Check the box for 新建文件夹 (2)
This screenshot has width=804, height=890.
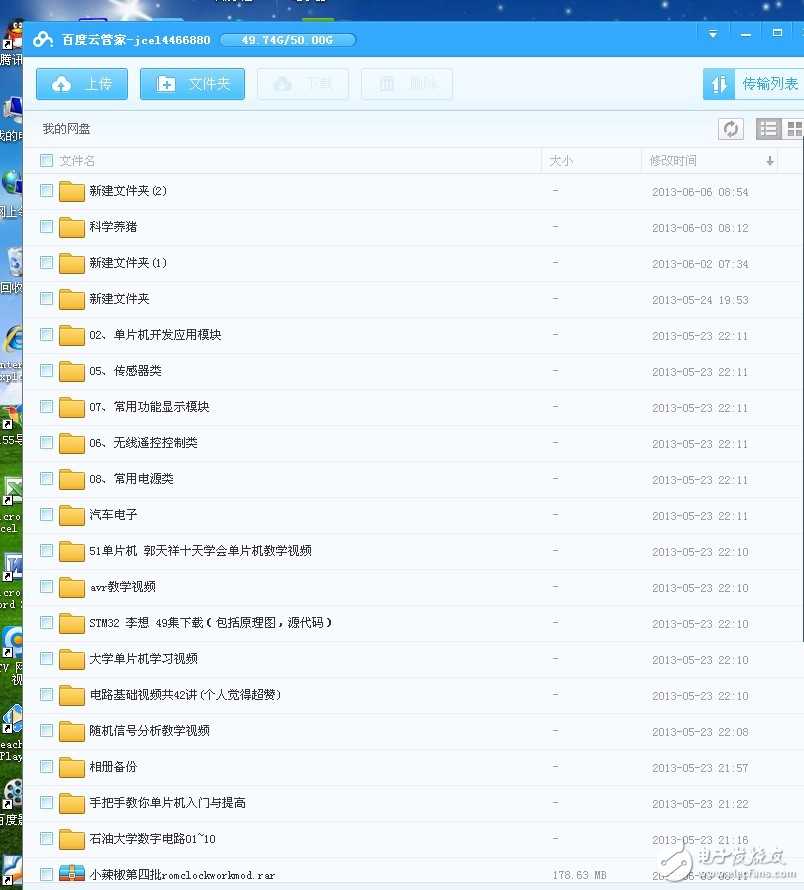(x=47, y=191)
